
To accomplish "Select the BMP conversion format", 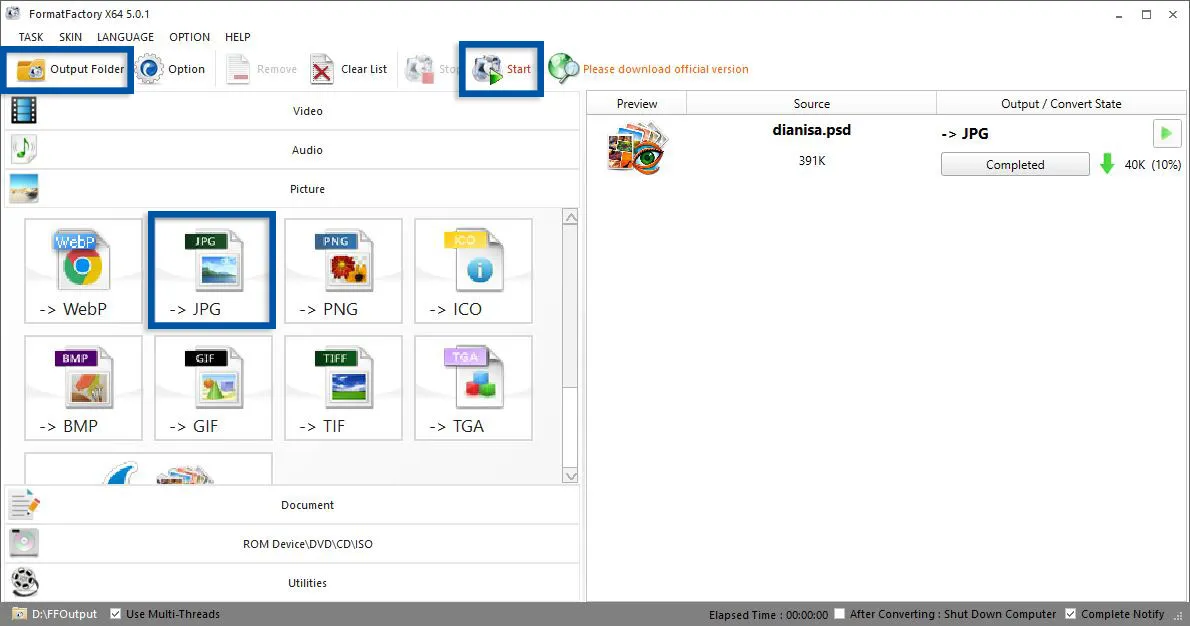I will 83,388.
